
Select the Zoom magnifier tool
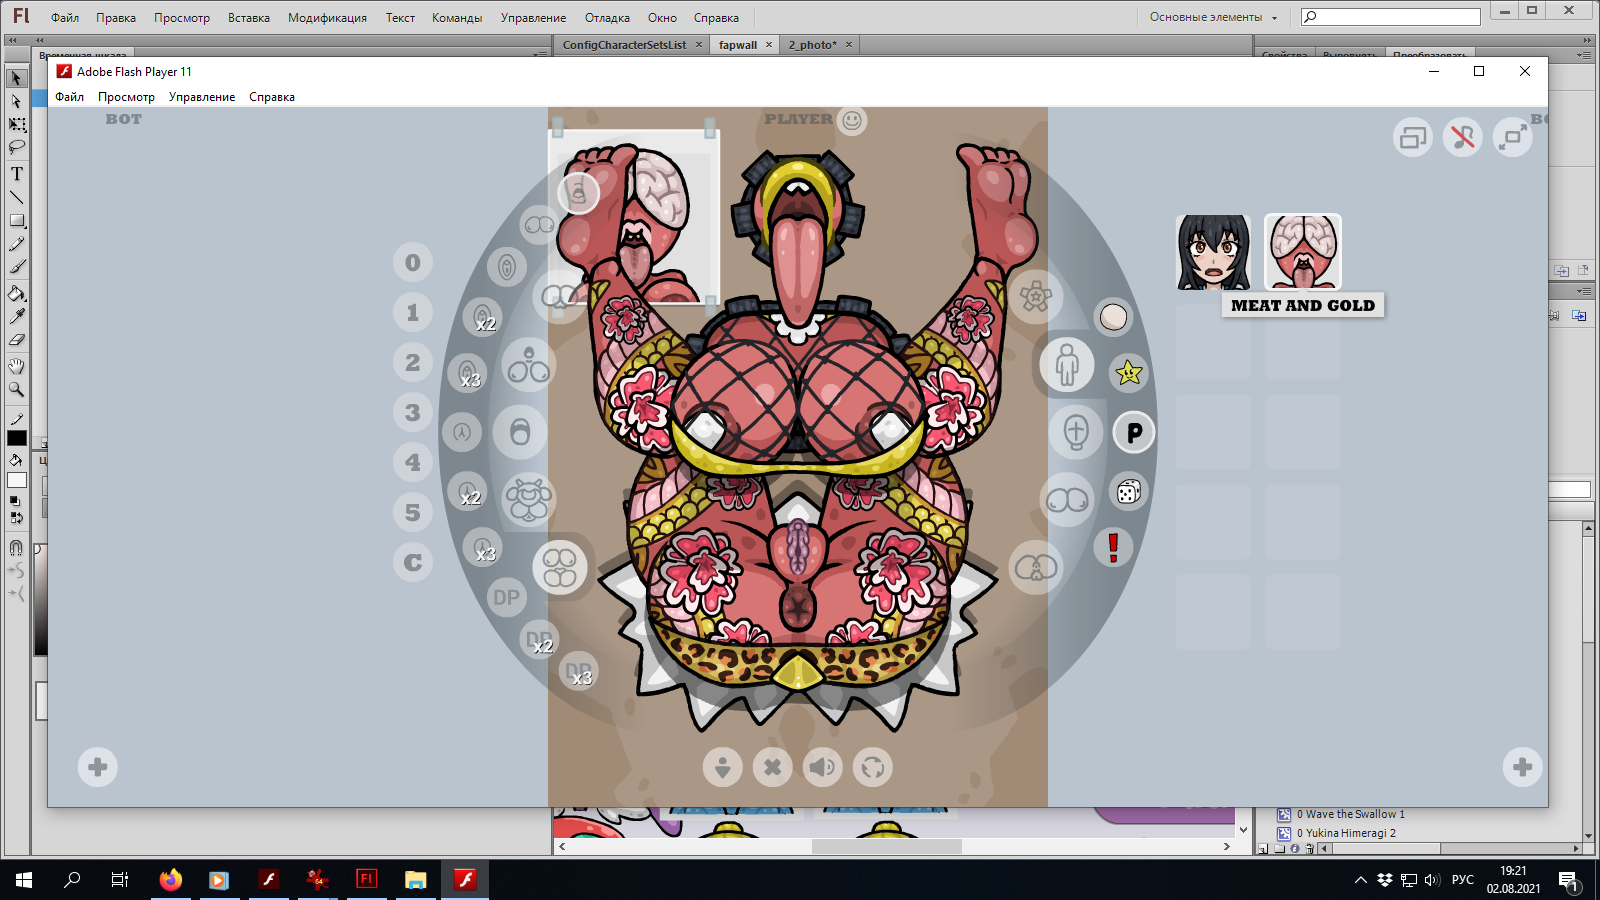click(16, 389)
